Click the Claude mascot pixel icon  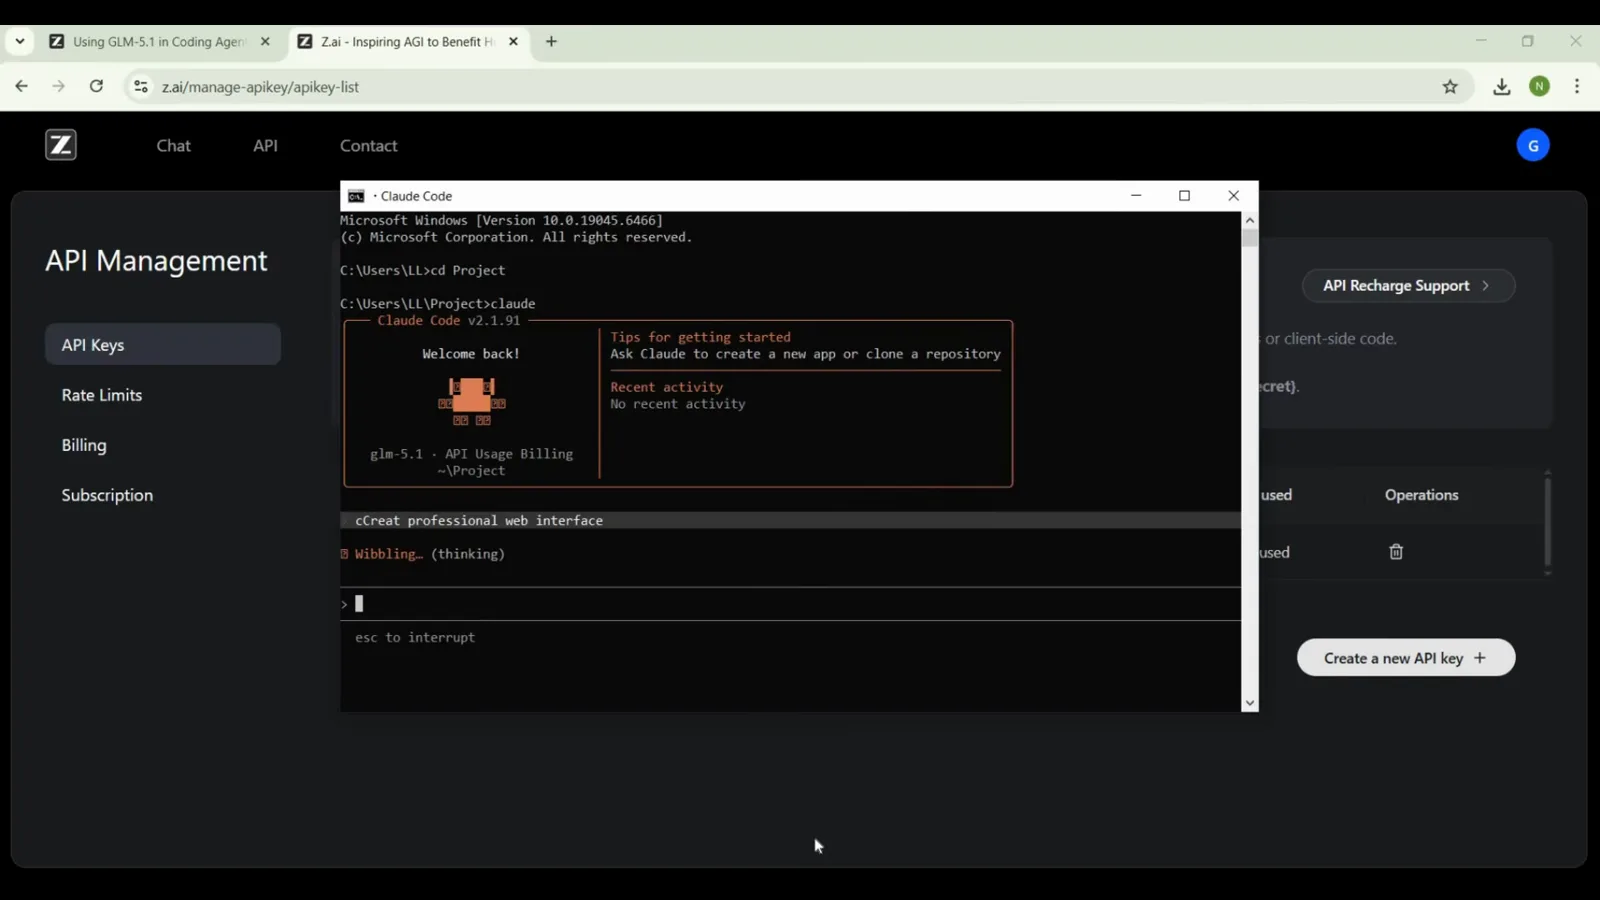pyautogui.click(x=471, y=402)
